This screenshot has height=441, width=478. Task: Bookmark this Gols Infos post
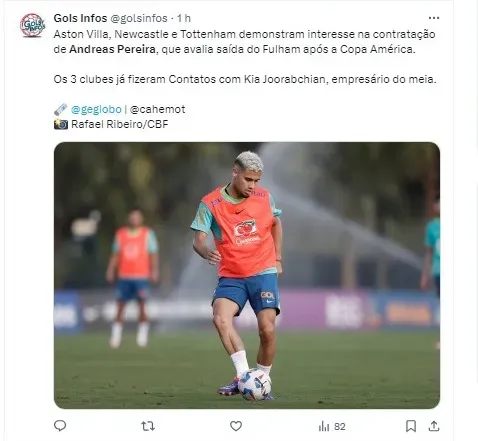tap(411, 426)
